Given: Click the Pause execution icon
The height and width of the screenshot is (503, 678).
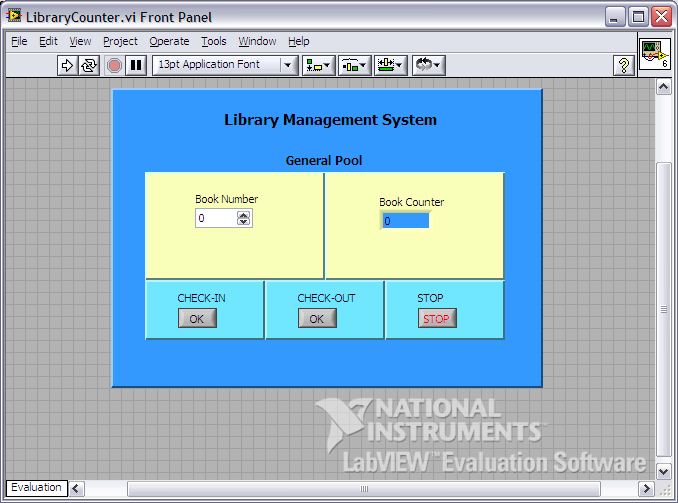Looking at the screenshot, I should tap(136, 65).
